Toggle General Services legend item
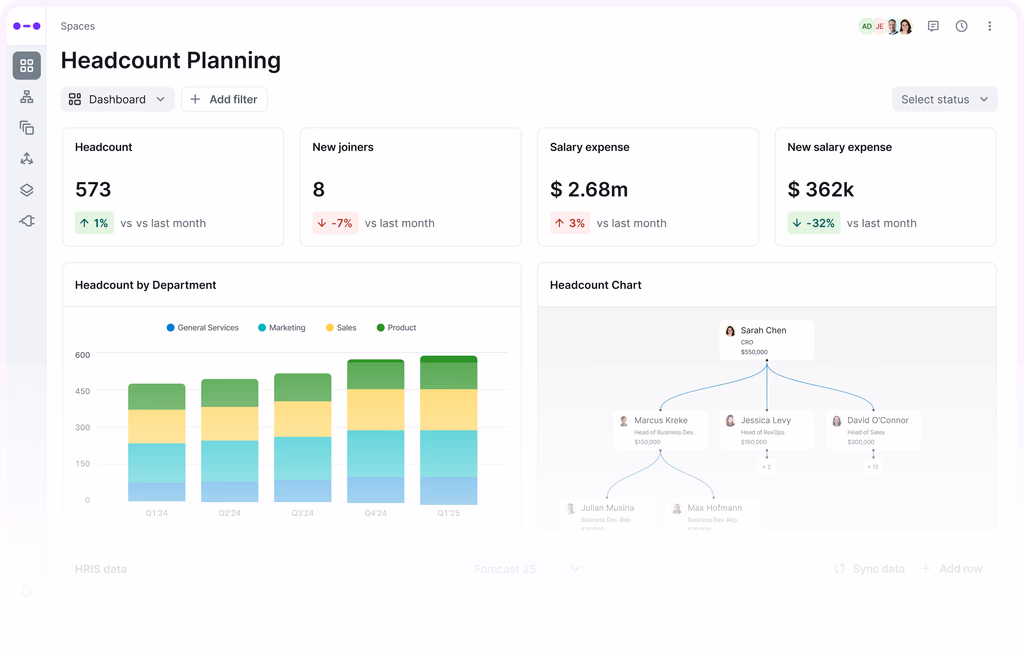Viewport: 1024px width, 650px height. 202,328
